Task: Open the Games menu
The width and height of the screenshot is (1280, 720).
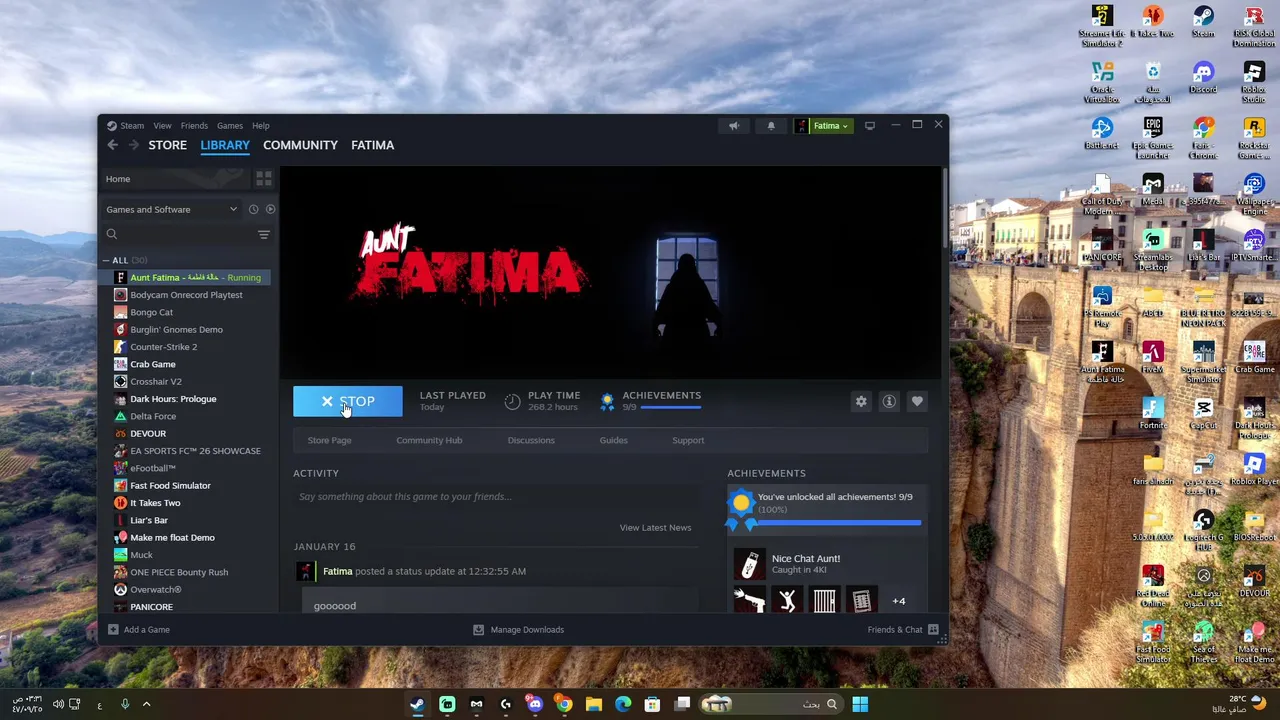Action: (x=230, y=126)
